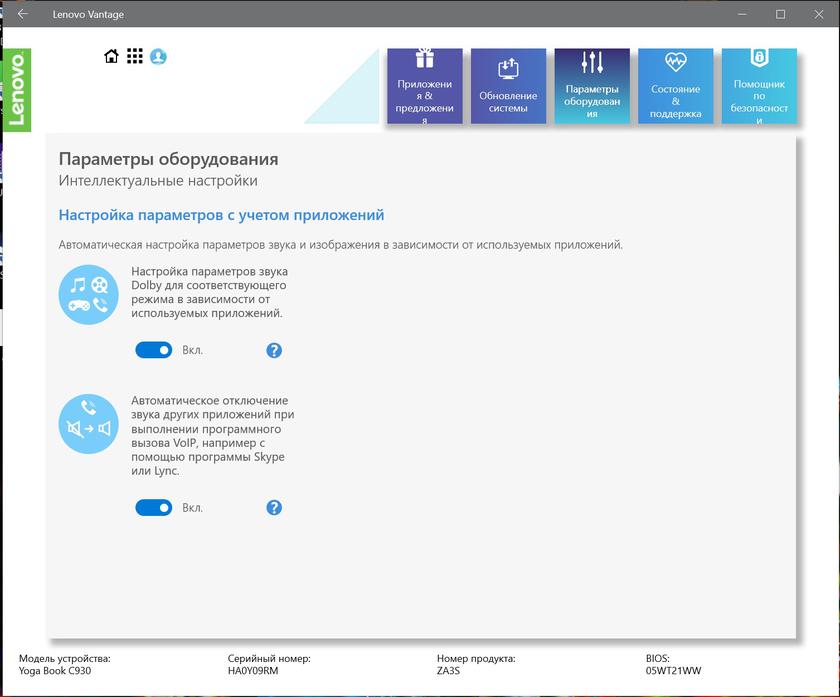Open the Состояние & поддержка tile

point(675,87)
